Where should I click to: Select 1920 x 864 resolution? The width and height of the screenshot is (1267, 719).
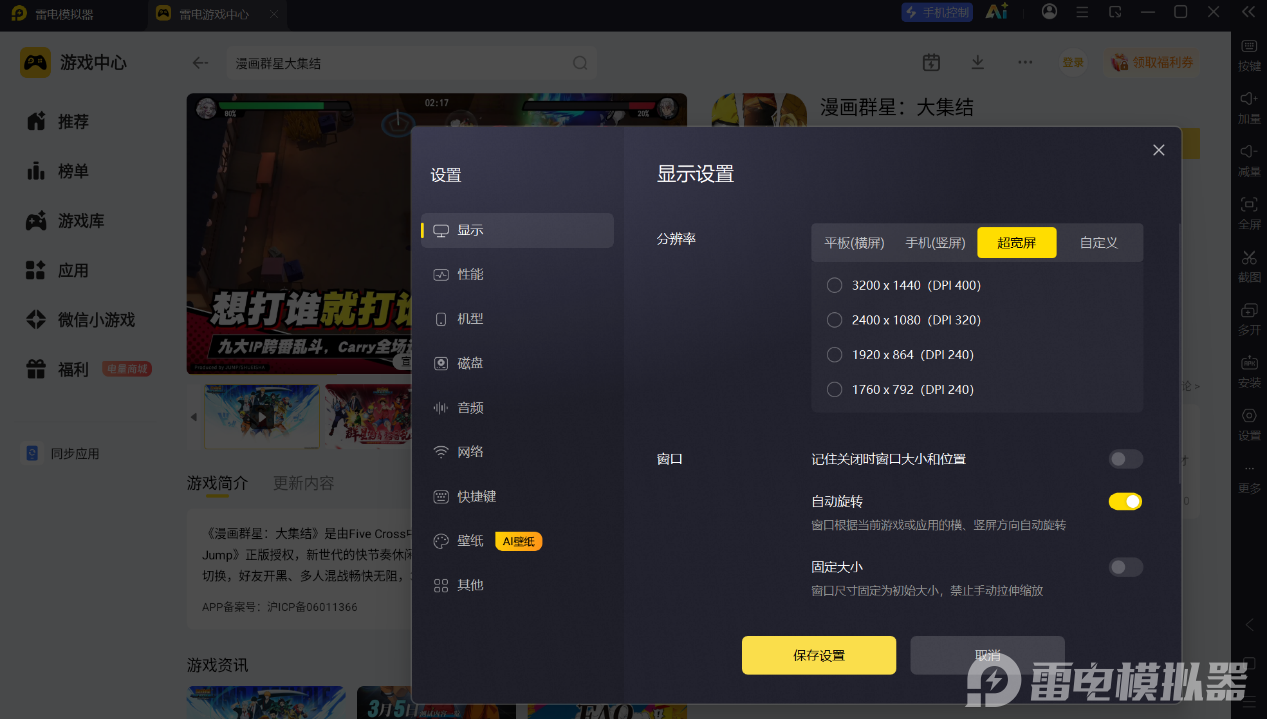[834, 355]
